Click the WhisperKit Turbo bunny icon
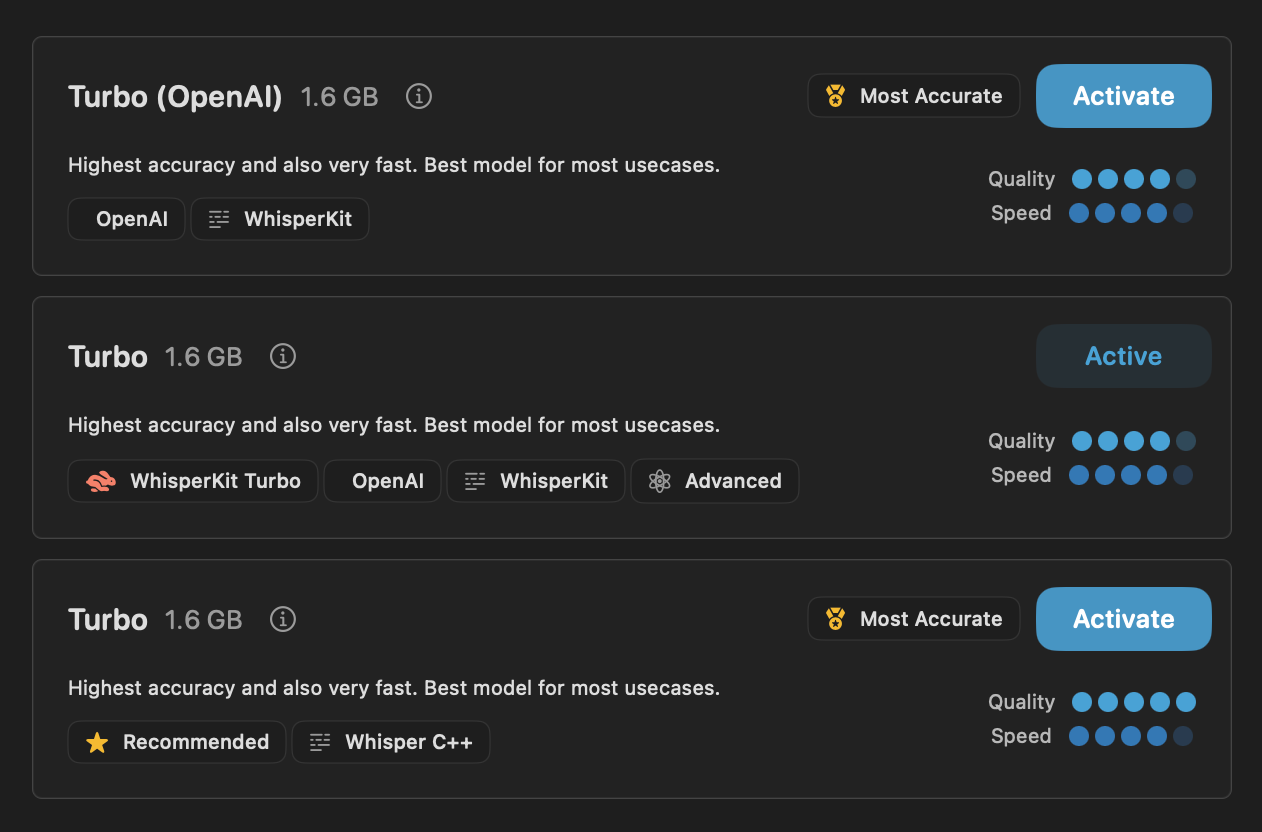Image resolution: width=1262 pixels, height=832 pixels. point(101,481)
